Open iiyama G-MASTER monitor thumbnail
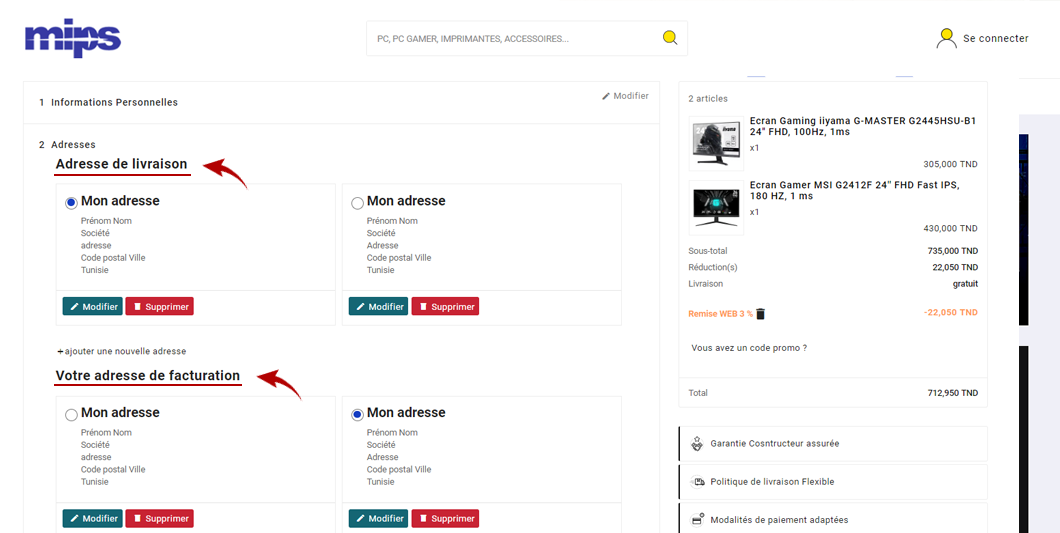Image resolution: width=1060 pixels, height=533 pixels. 717,143
